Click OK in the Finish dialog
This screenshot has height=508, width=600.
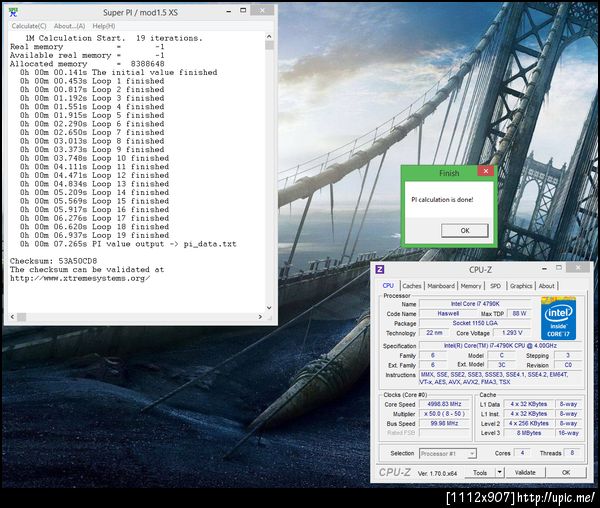pos(465,230)
